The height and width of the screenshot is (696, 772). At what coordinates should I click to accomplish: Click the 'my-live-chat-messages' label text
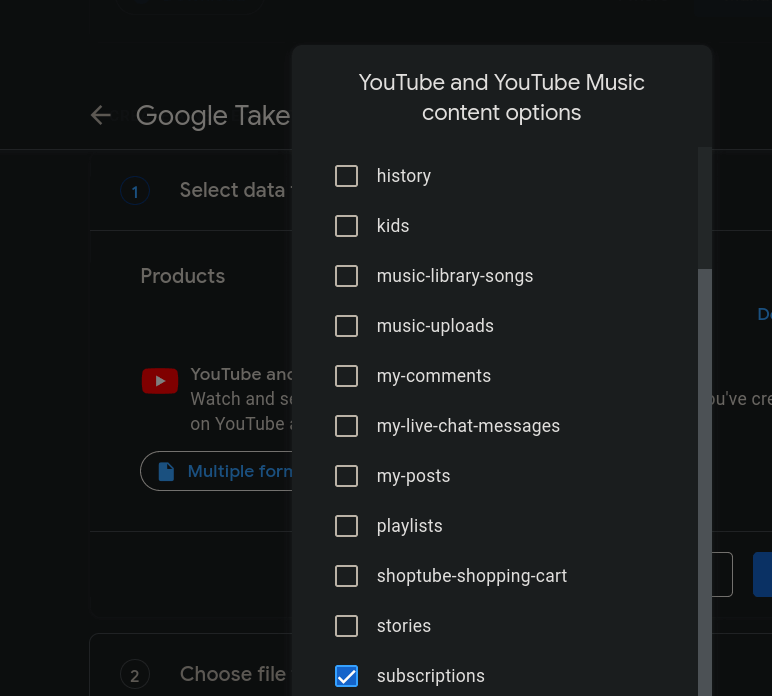point(468,426)
